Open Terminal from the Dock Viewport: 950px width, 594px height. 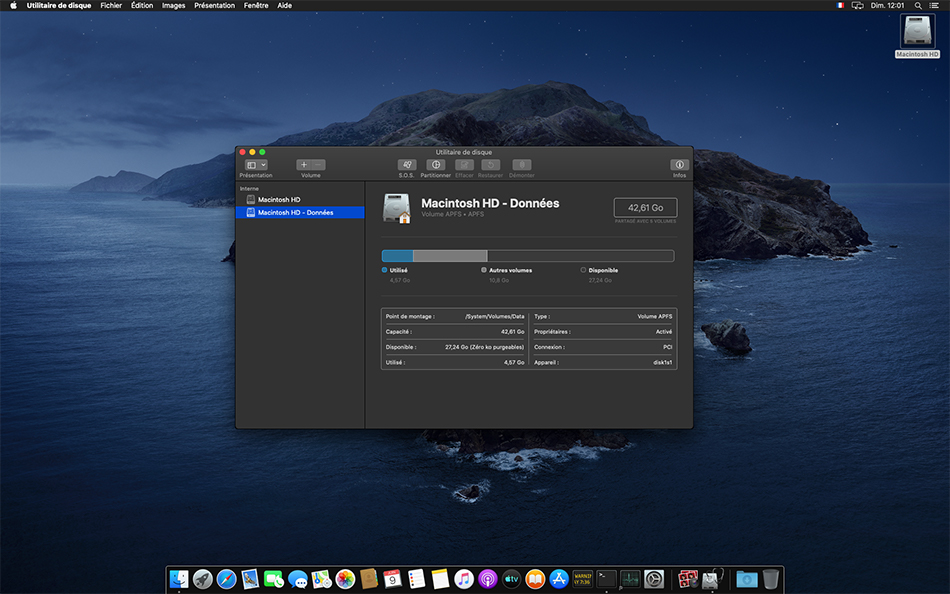[606, 579]
